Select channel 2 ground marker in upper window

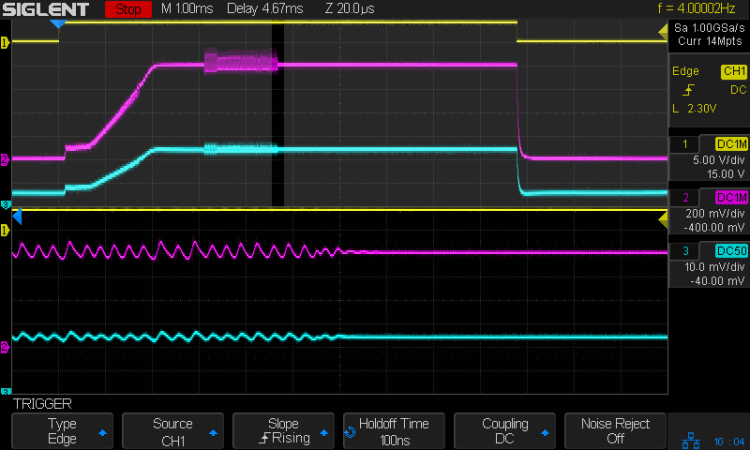click(x=5, y=159)
